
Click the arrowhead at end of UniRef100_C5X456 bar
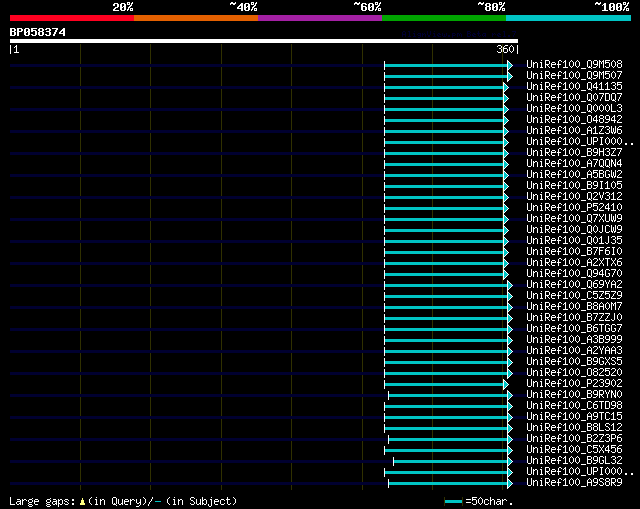510,451
